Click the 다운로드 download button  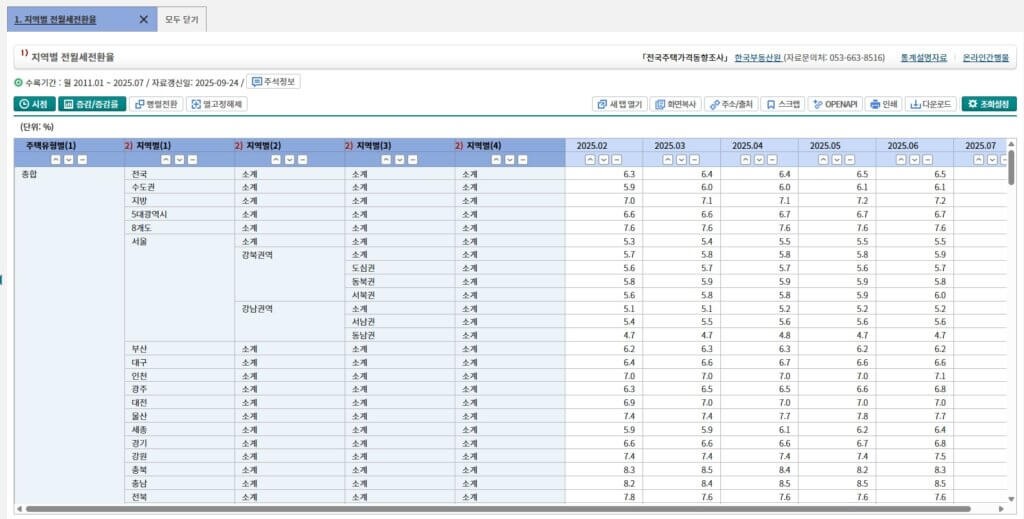click(x=930, y=104)
